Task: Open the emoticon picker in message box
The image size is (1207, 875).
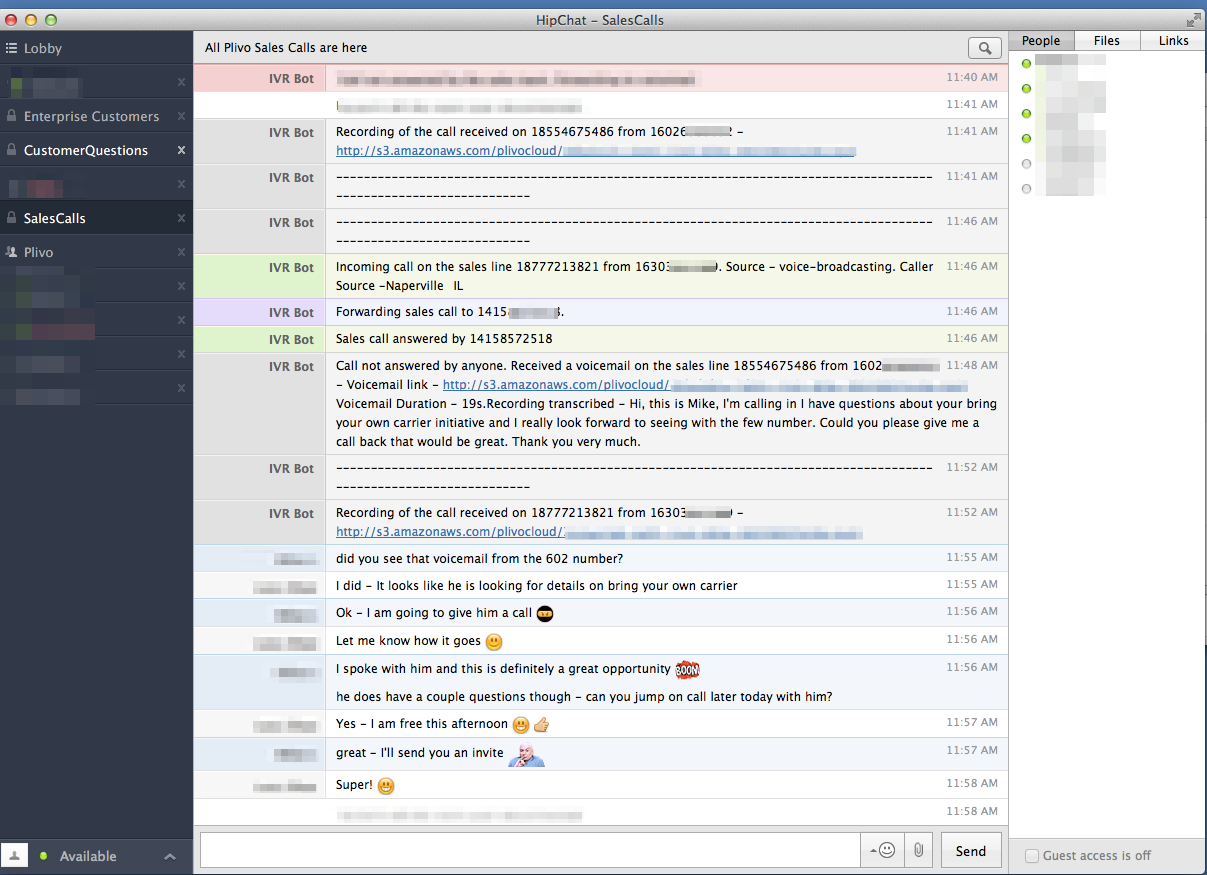Action: (883, 850)
